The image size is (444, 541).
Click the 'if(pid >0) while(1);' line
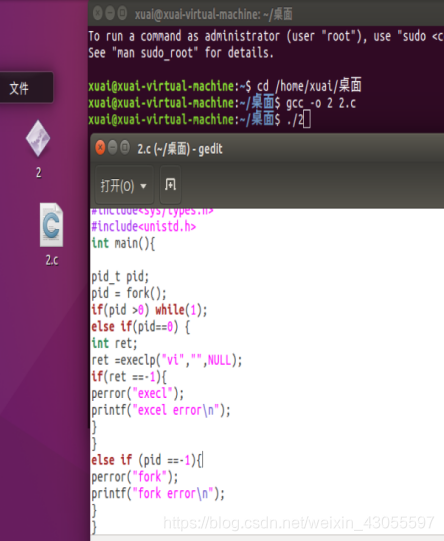(149, 310)
